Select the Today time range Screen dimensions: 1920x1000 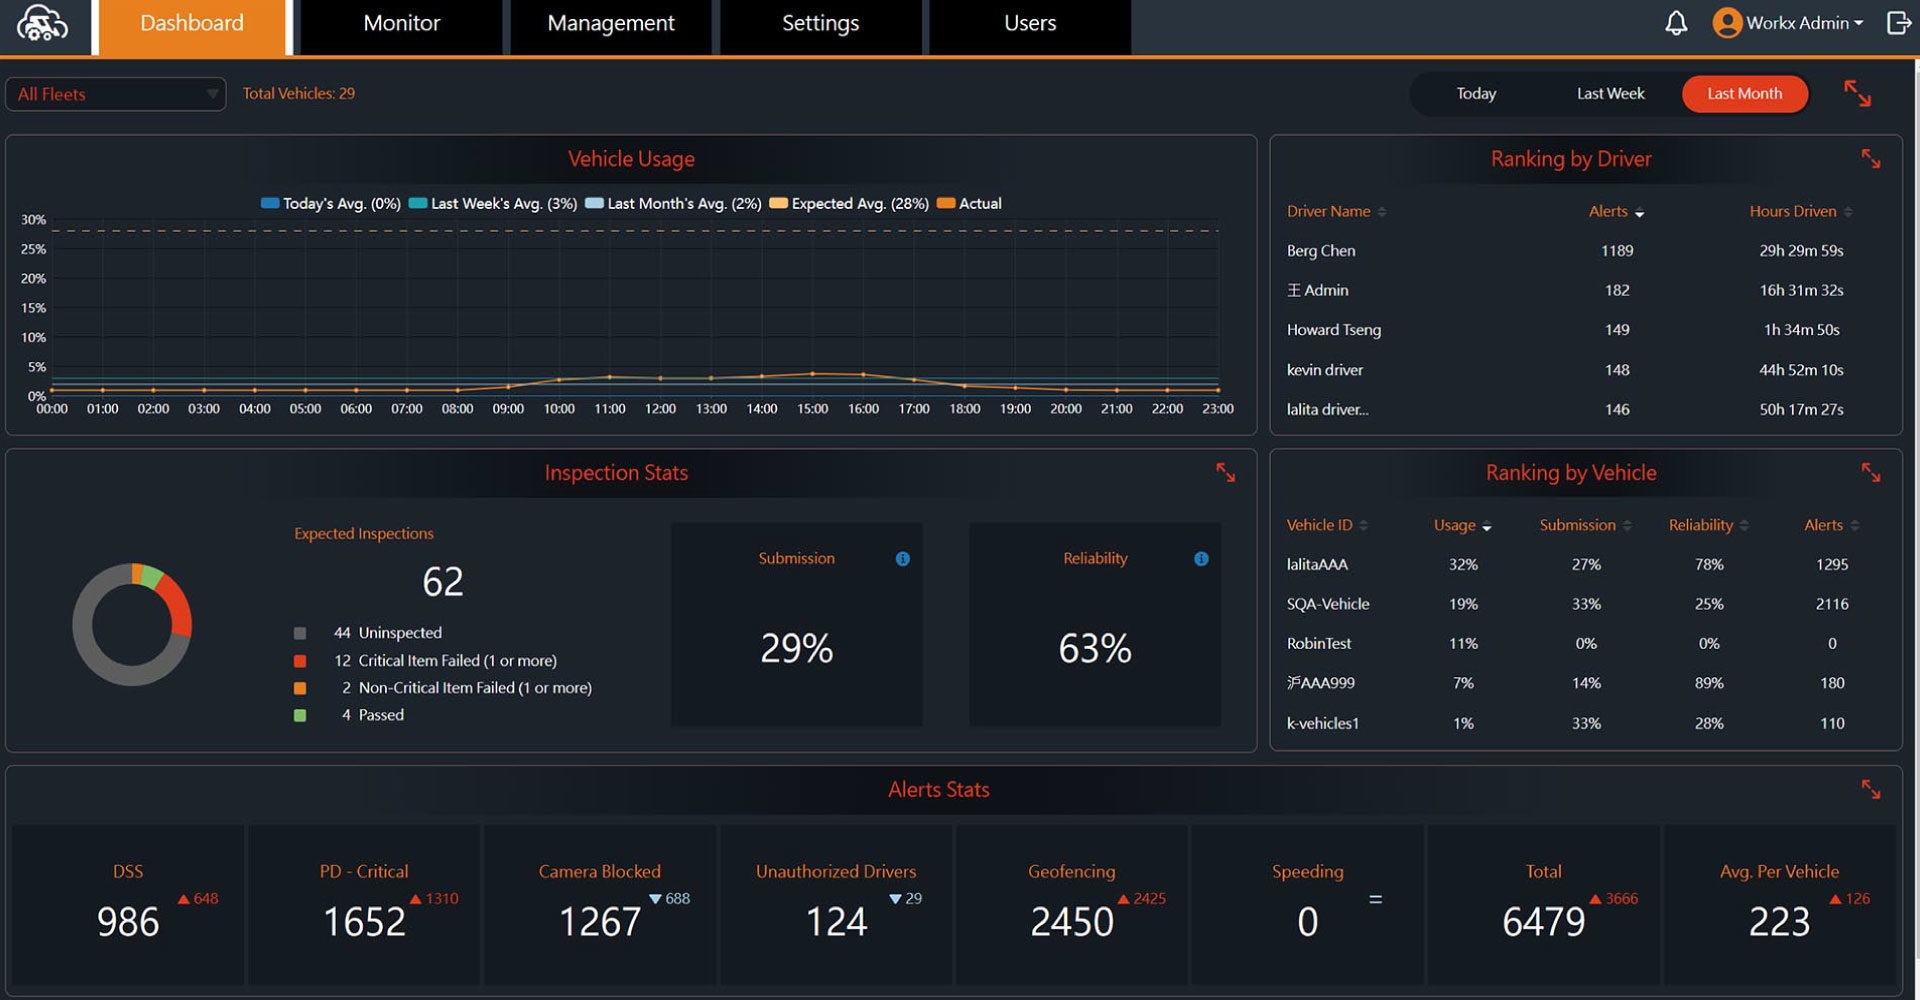[1475, 94]
